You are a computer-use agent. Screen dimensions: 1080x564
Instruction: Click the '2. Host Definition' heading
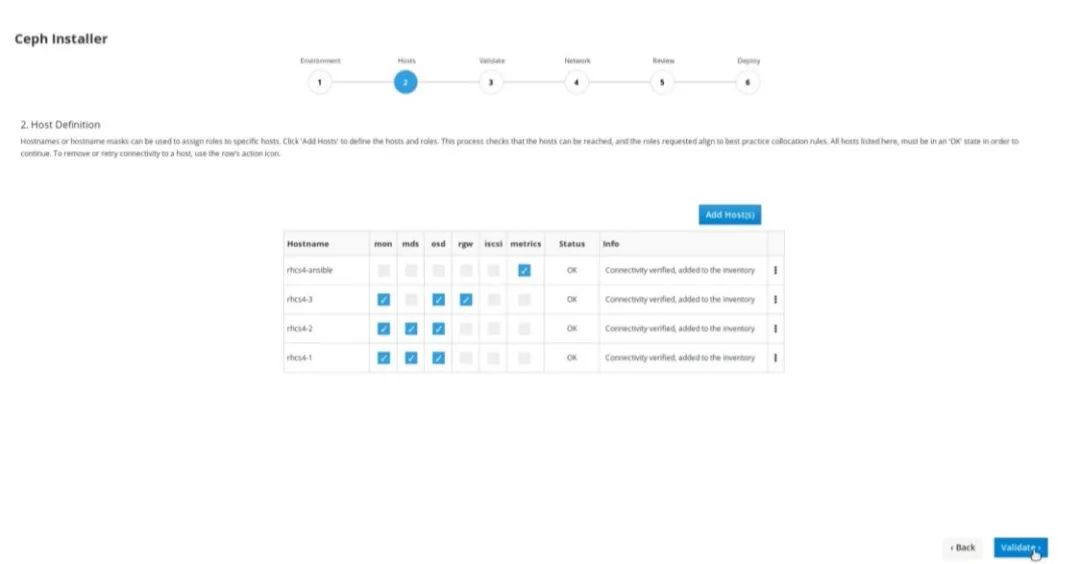pyautogui.click(x=61, y=125)
